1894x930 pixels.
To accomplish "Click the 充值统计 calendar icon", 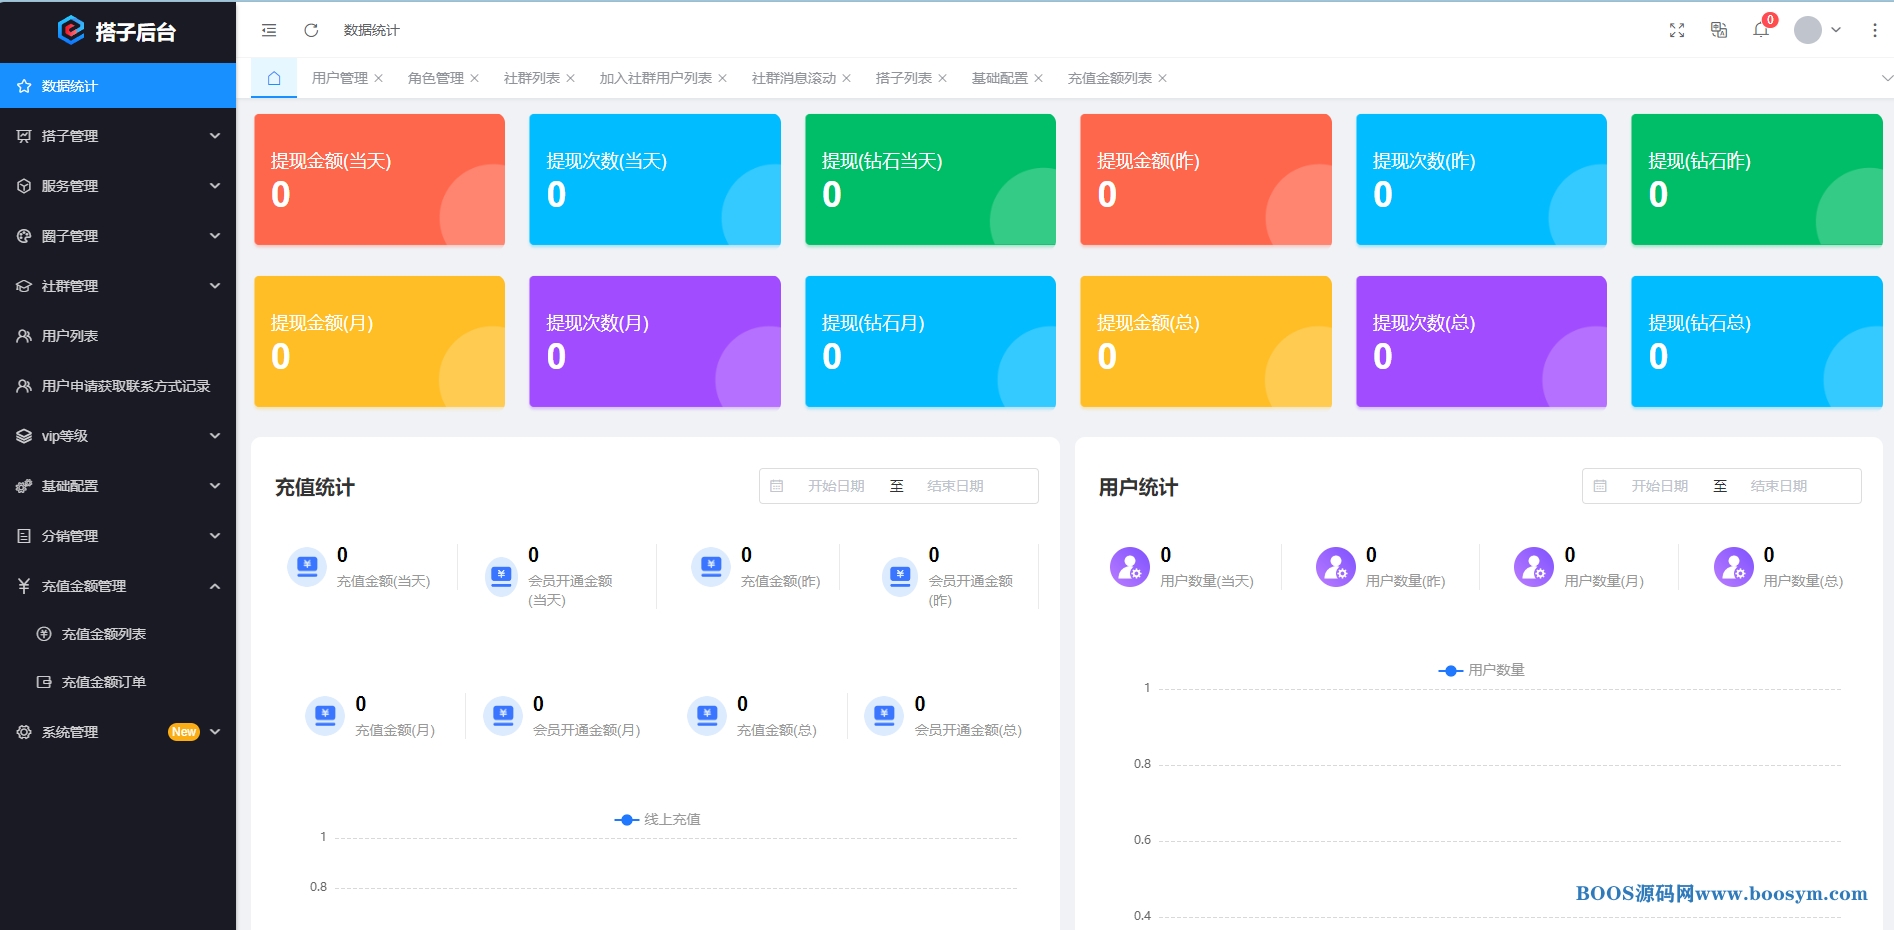I will click(x=777, y=486).
